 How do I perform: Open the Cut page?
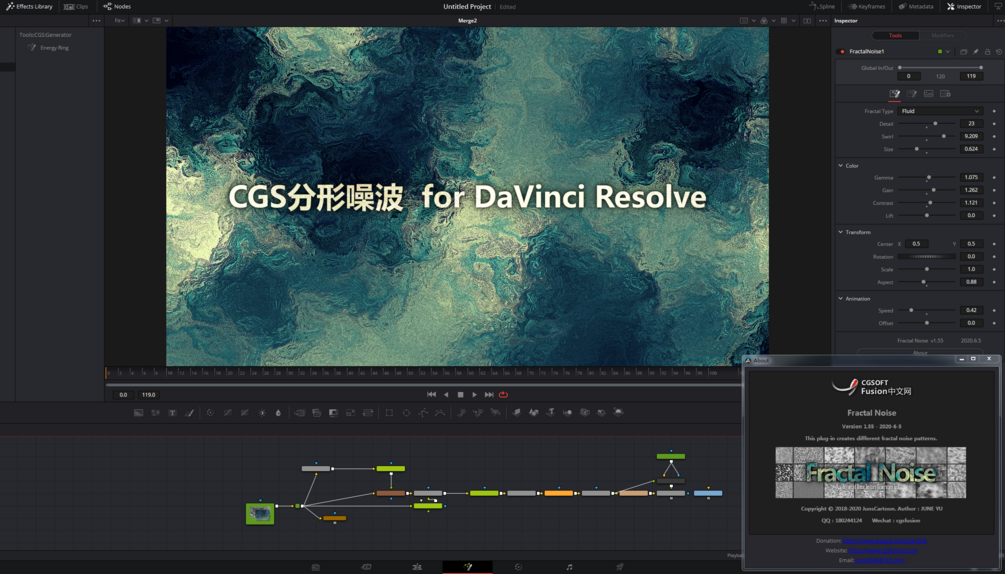tap(366, 567)
